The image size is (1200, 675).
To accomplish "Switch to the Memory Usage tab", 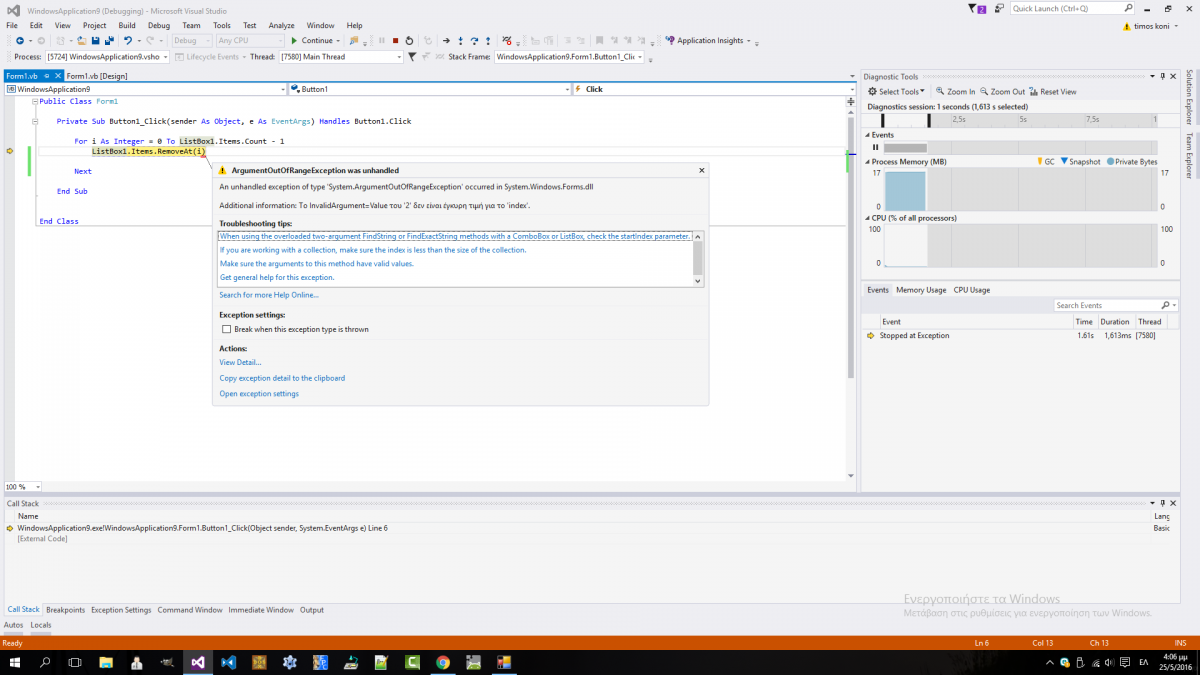I will (921, 290).
